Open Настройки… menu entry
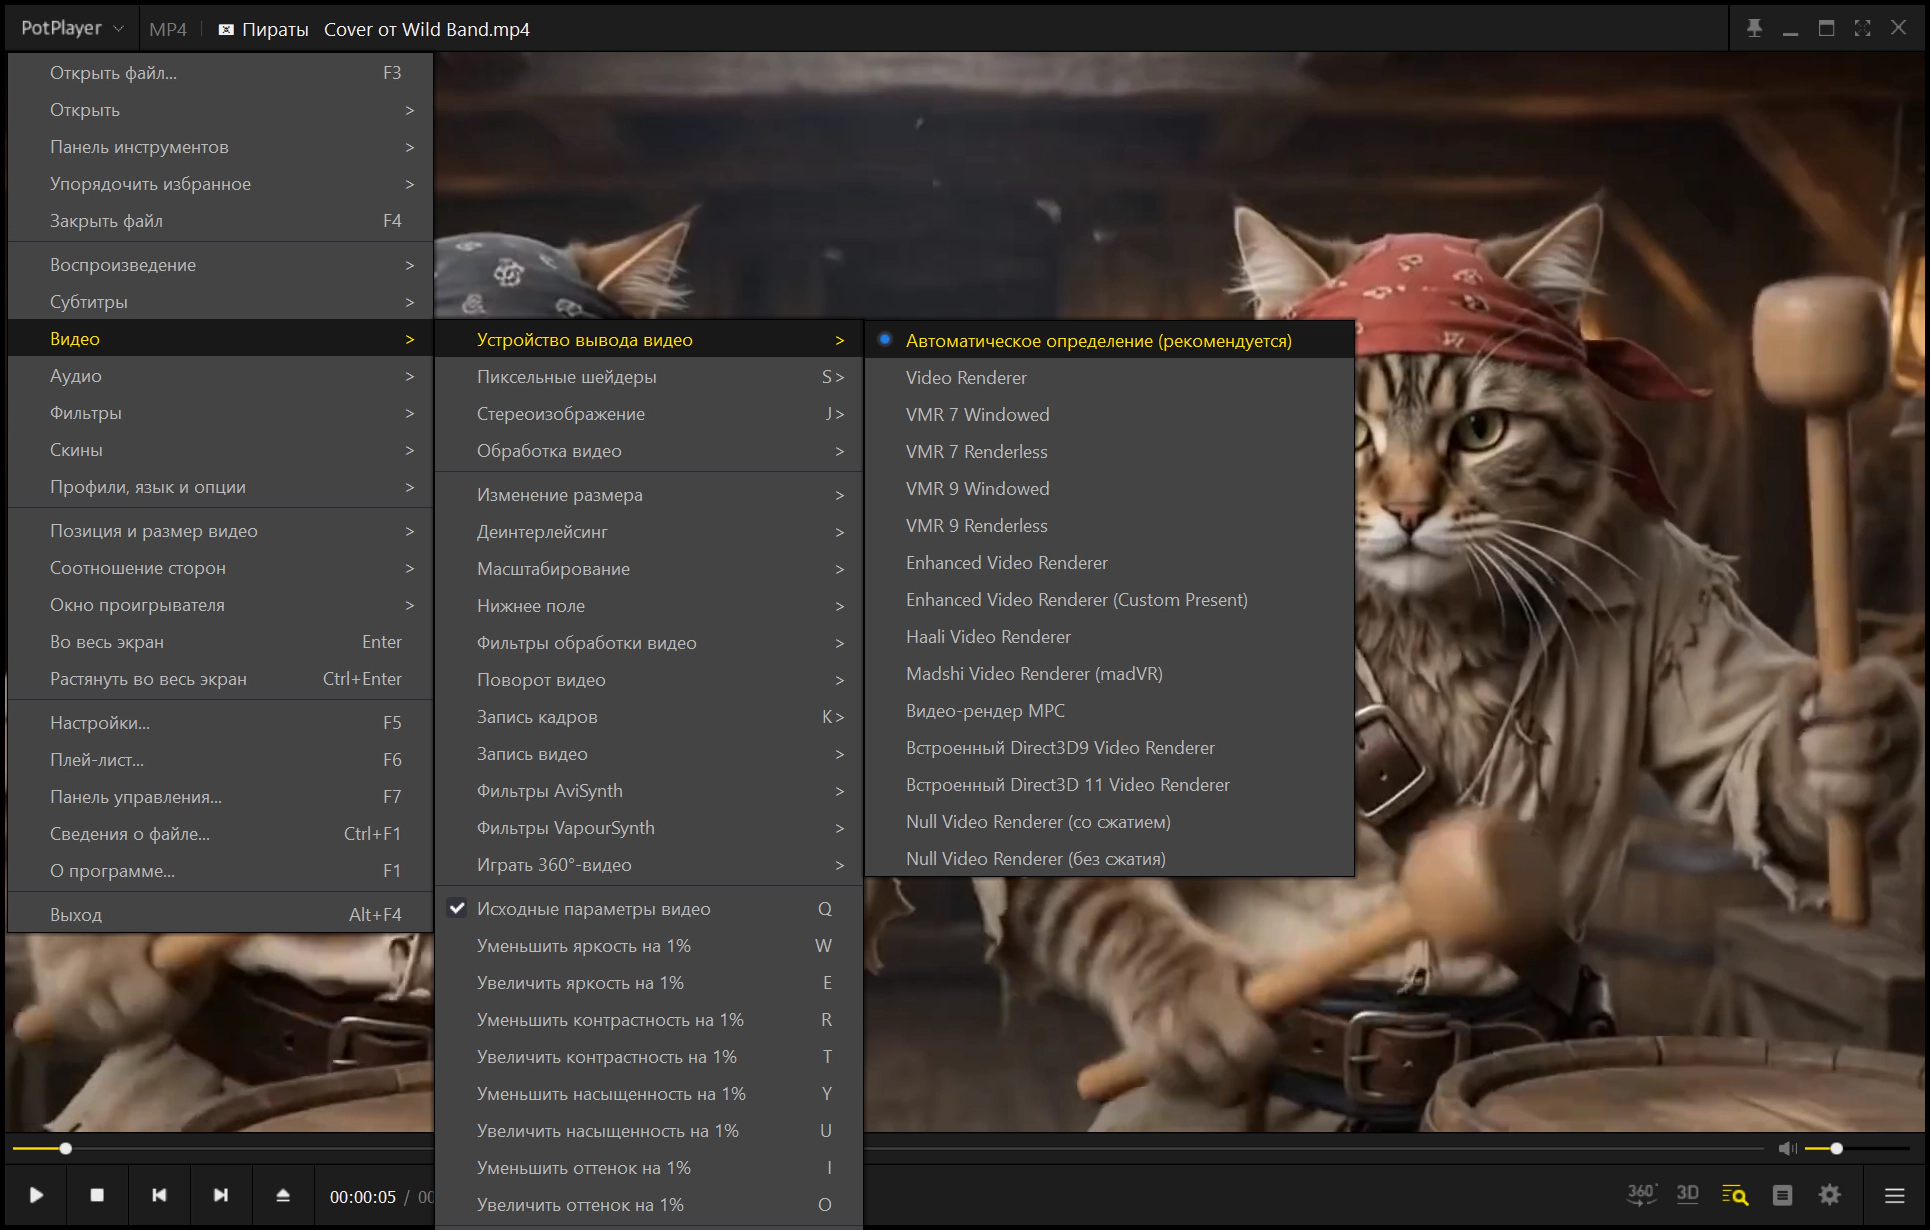 coord(221,723)
